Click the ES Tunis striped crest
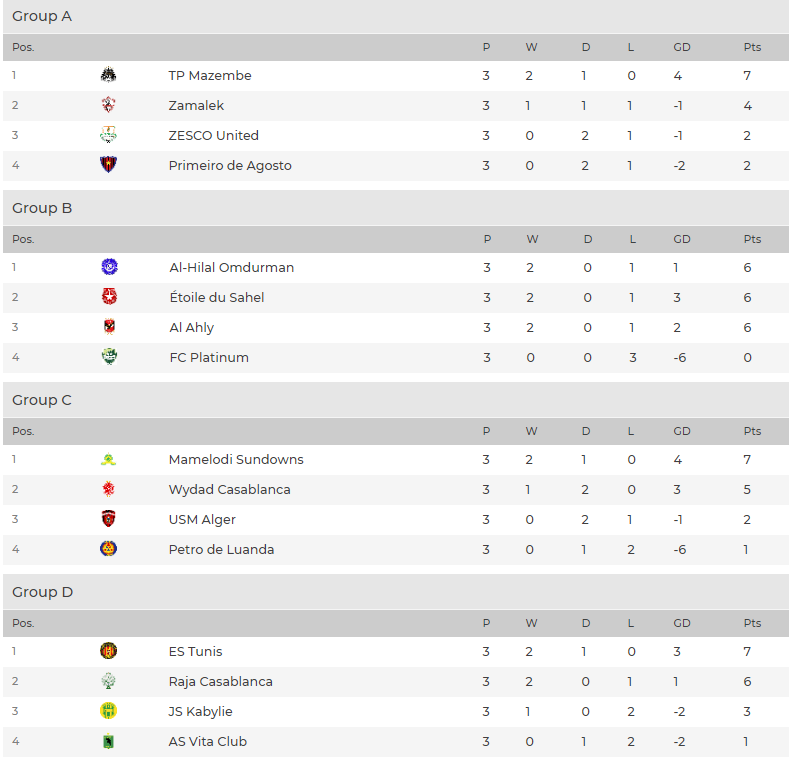The height and width of the screenshot is (773, 789). 108,651
